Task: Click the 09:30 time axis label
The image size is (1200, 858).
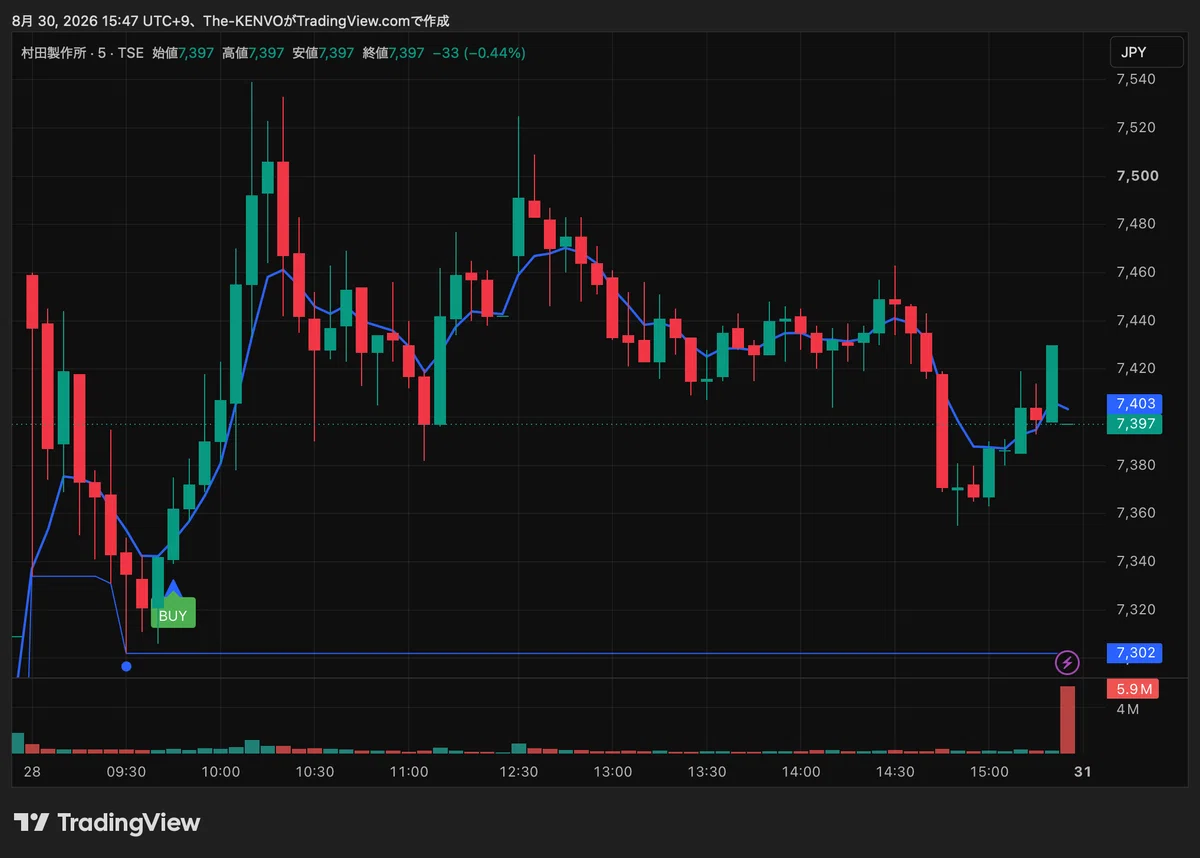Action: [126, 772]
